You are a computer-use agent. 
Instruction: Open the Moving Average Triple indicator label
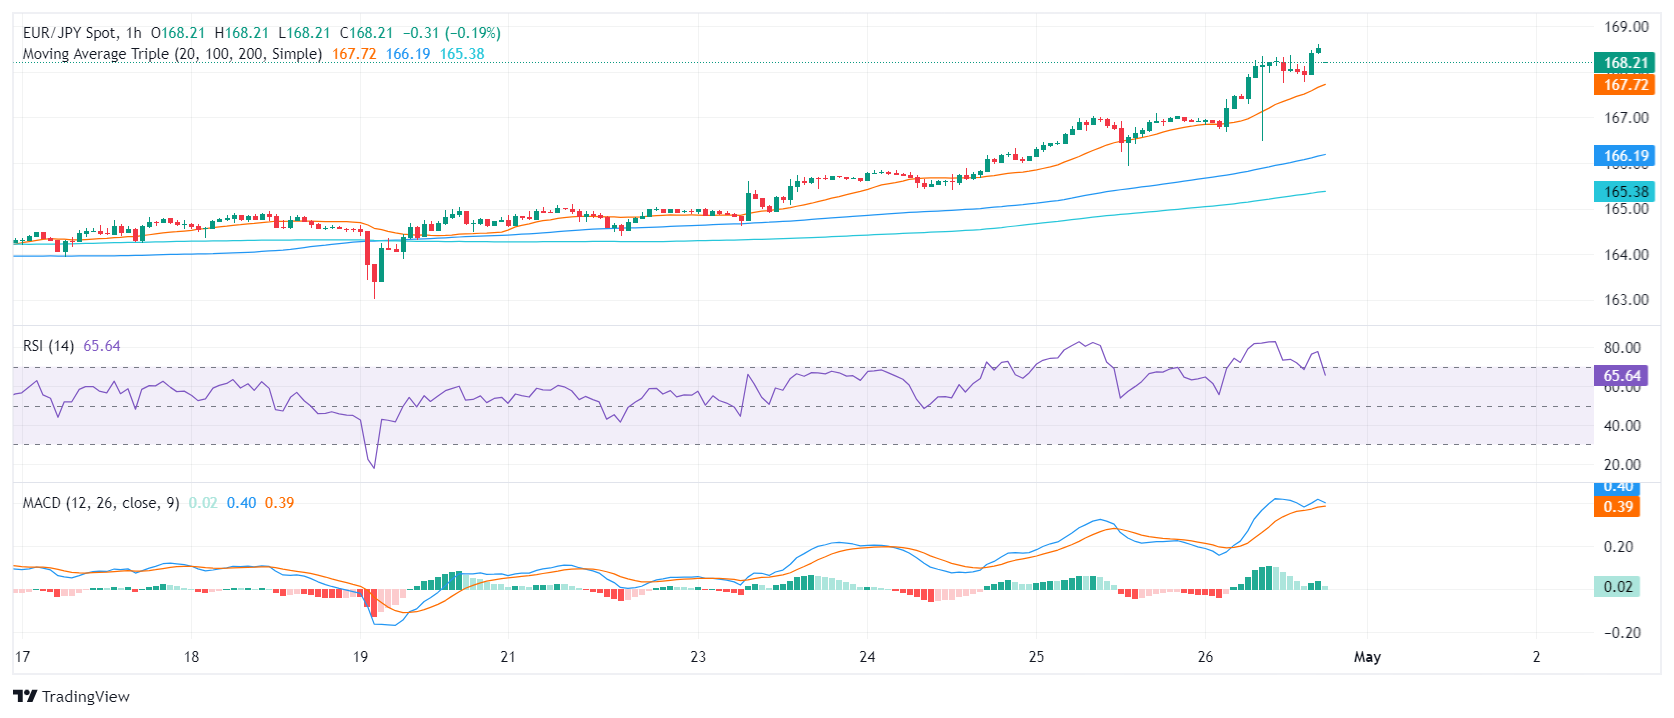click(x=172, y=54)
